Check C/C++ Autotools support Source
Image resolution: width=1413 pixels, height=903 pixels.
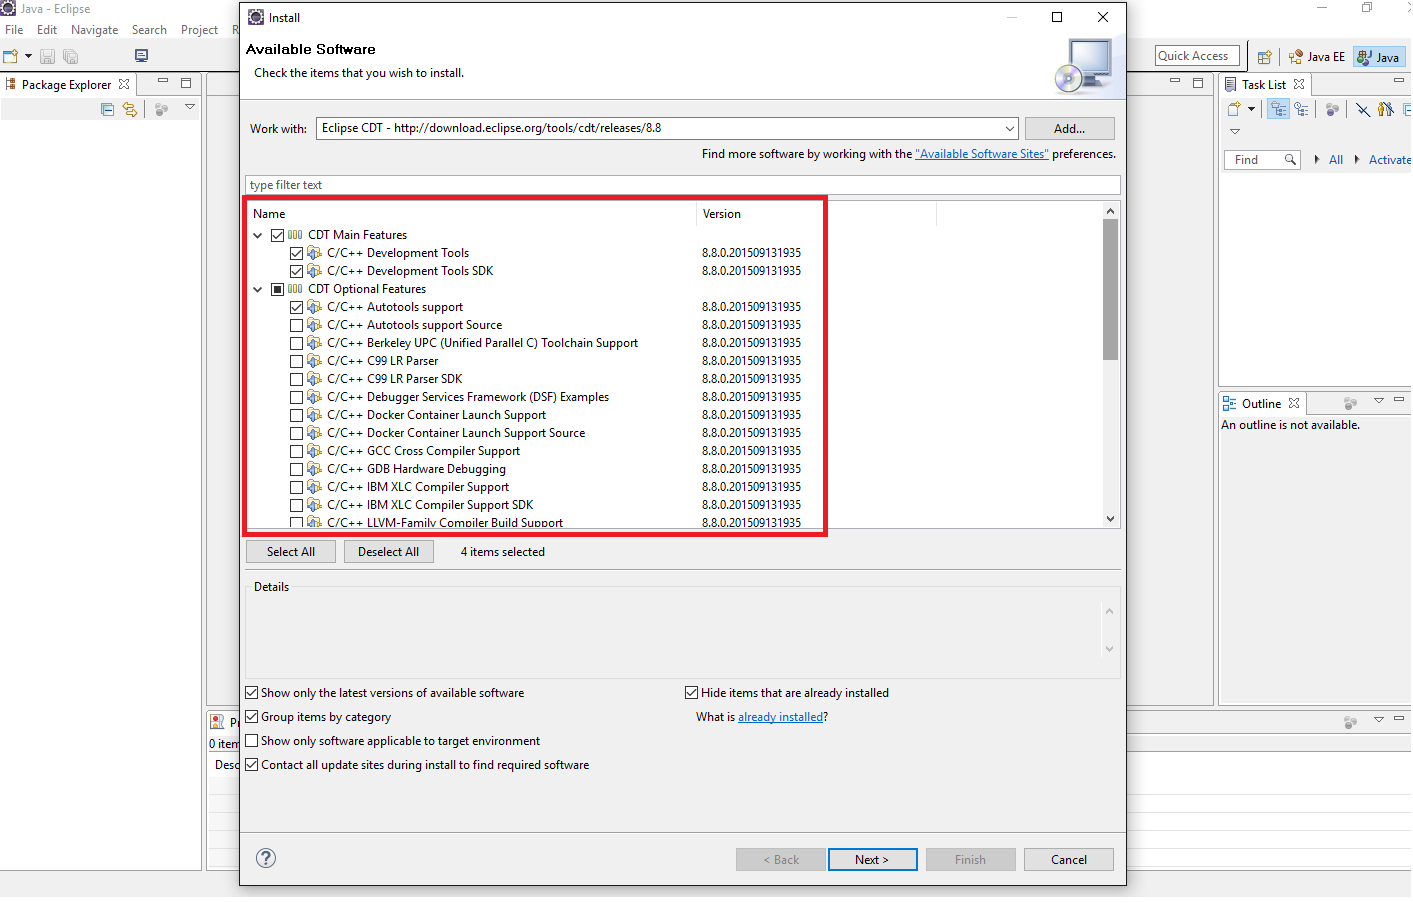[x=296, y=325]
